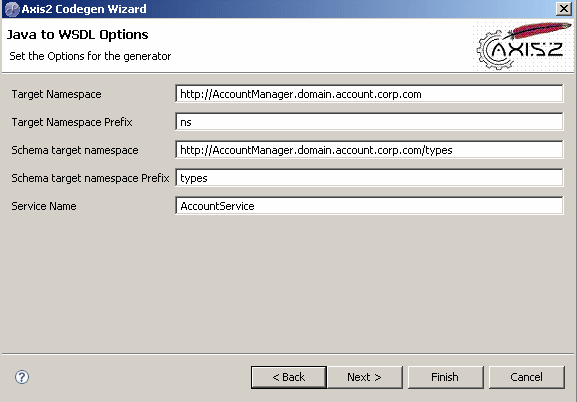Click the 'Java to WSDL Options' heading
Viewport: 577px width, 402px height.
[78, 35]
